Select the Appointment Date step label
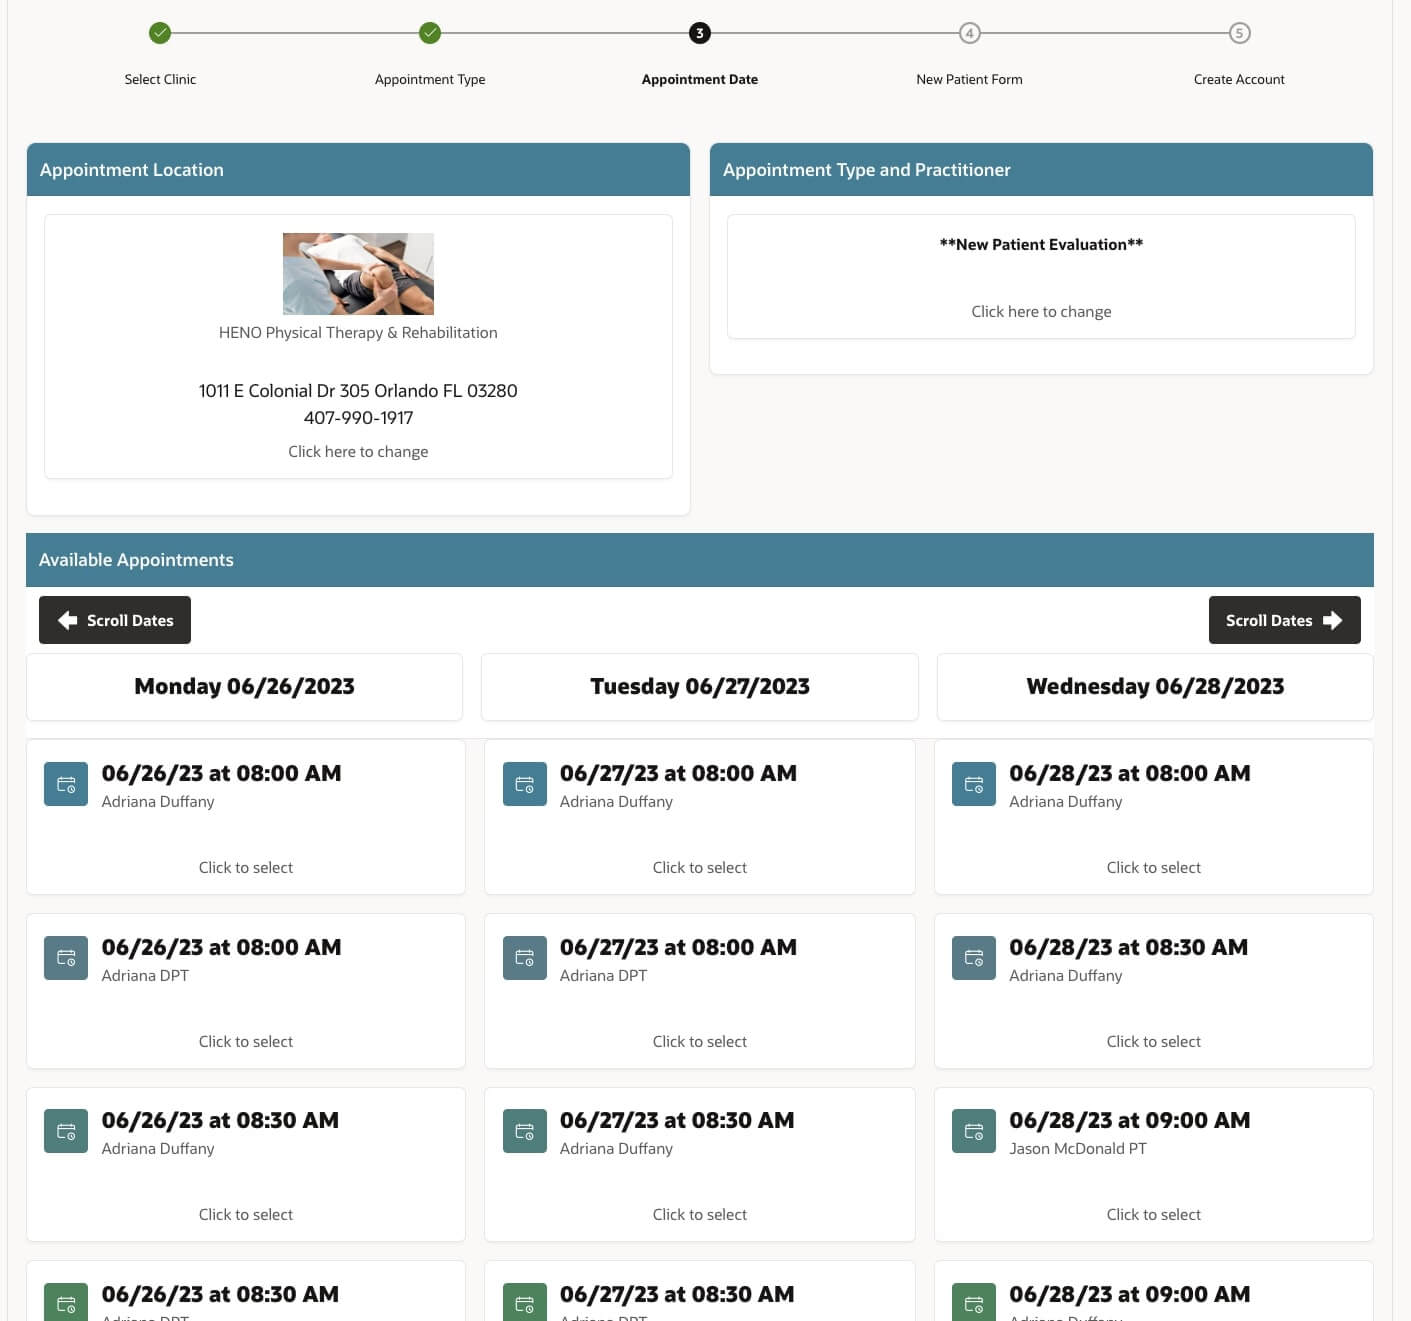1411x1321 pixels. [700, 79]
